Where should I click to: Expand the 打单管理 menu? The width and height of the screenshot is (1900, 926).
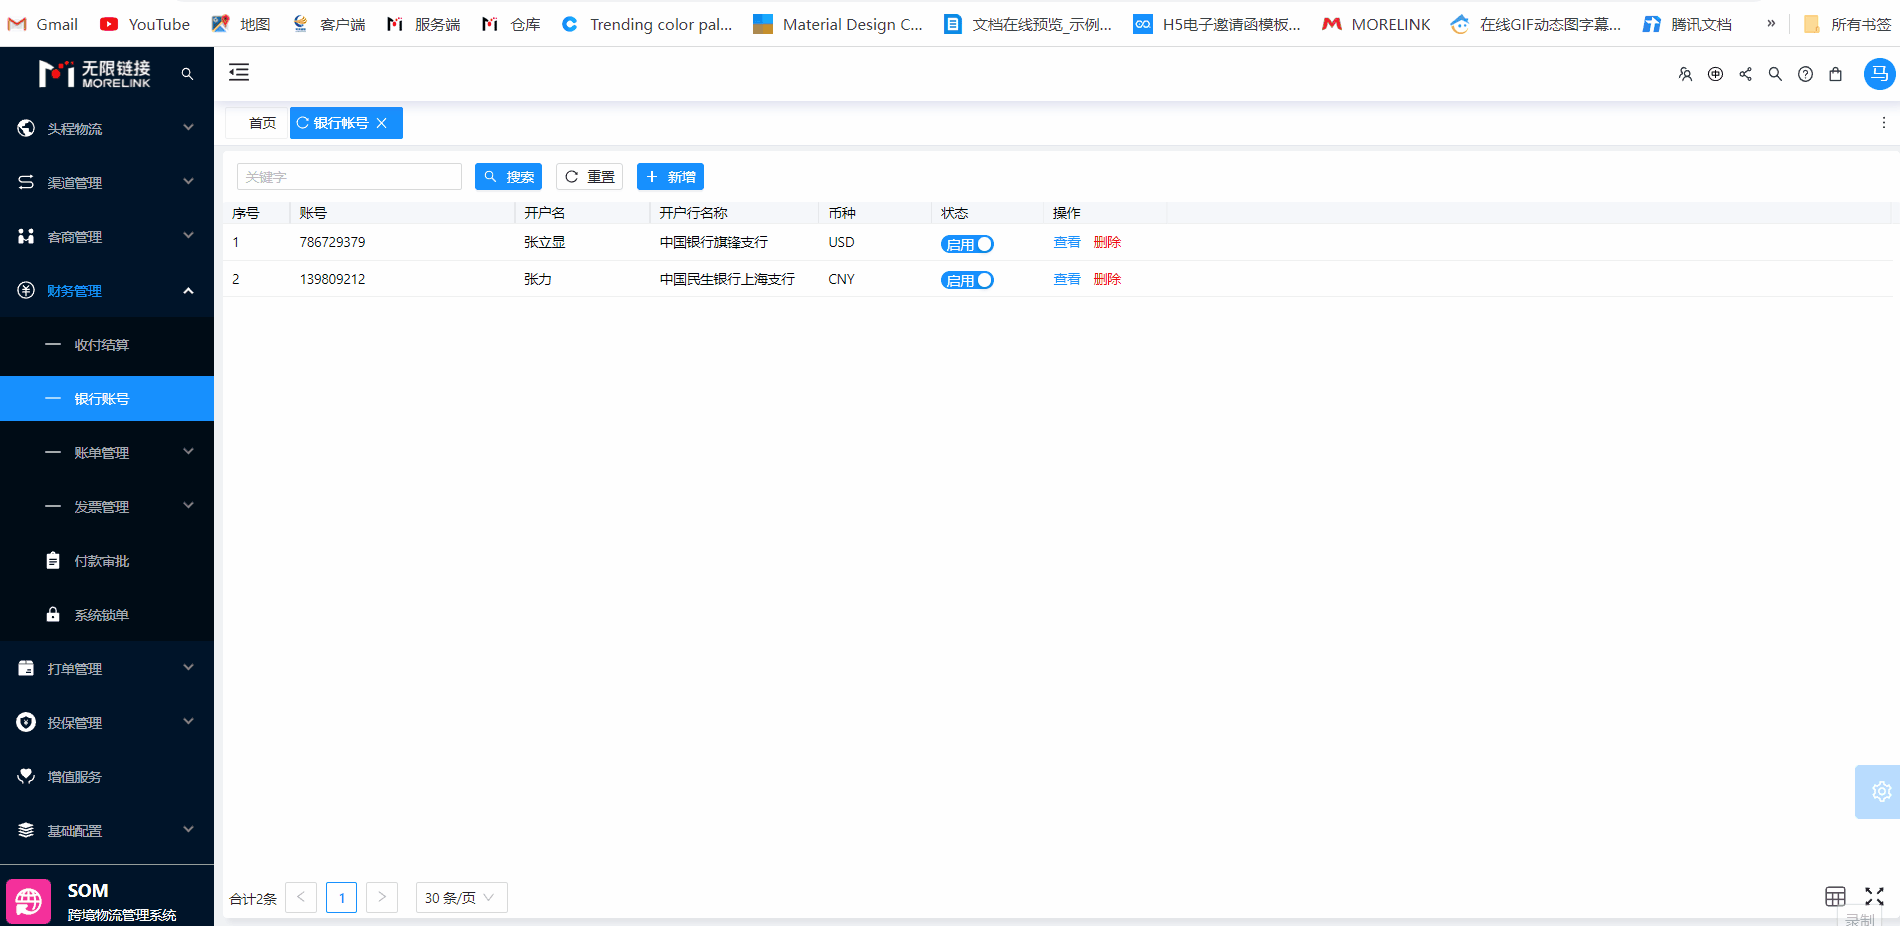click(x=107, y=669)
